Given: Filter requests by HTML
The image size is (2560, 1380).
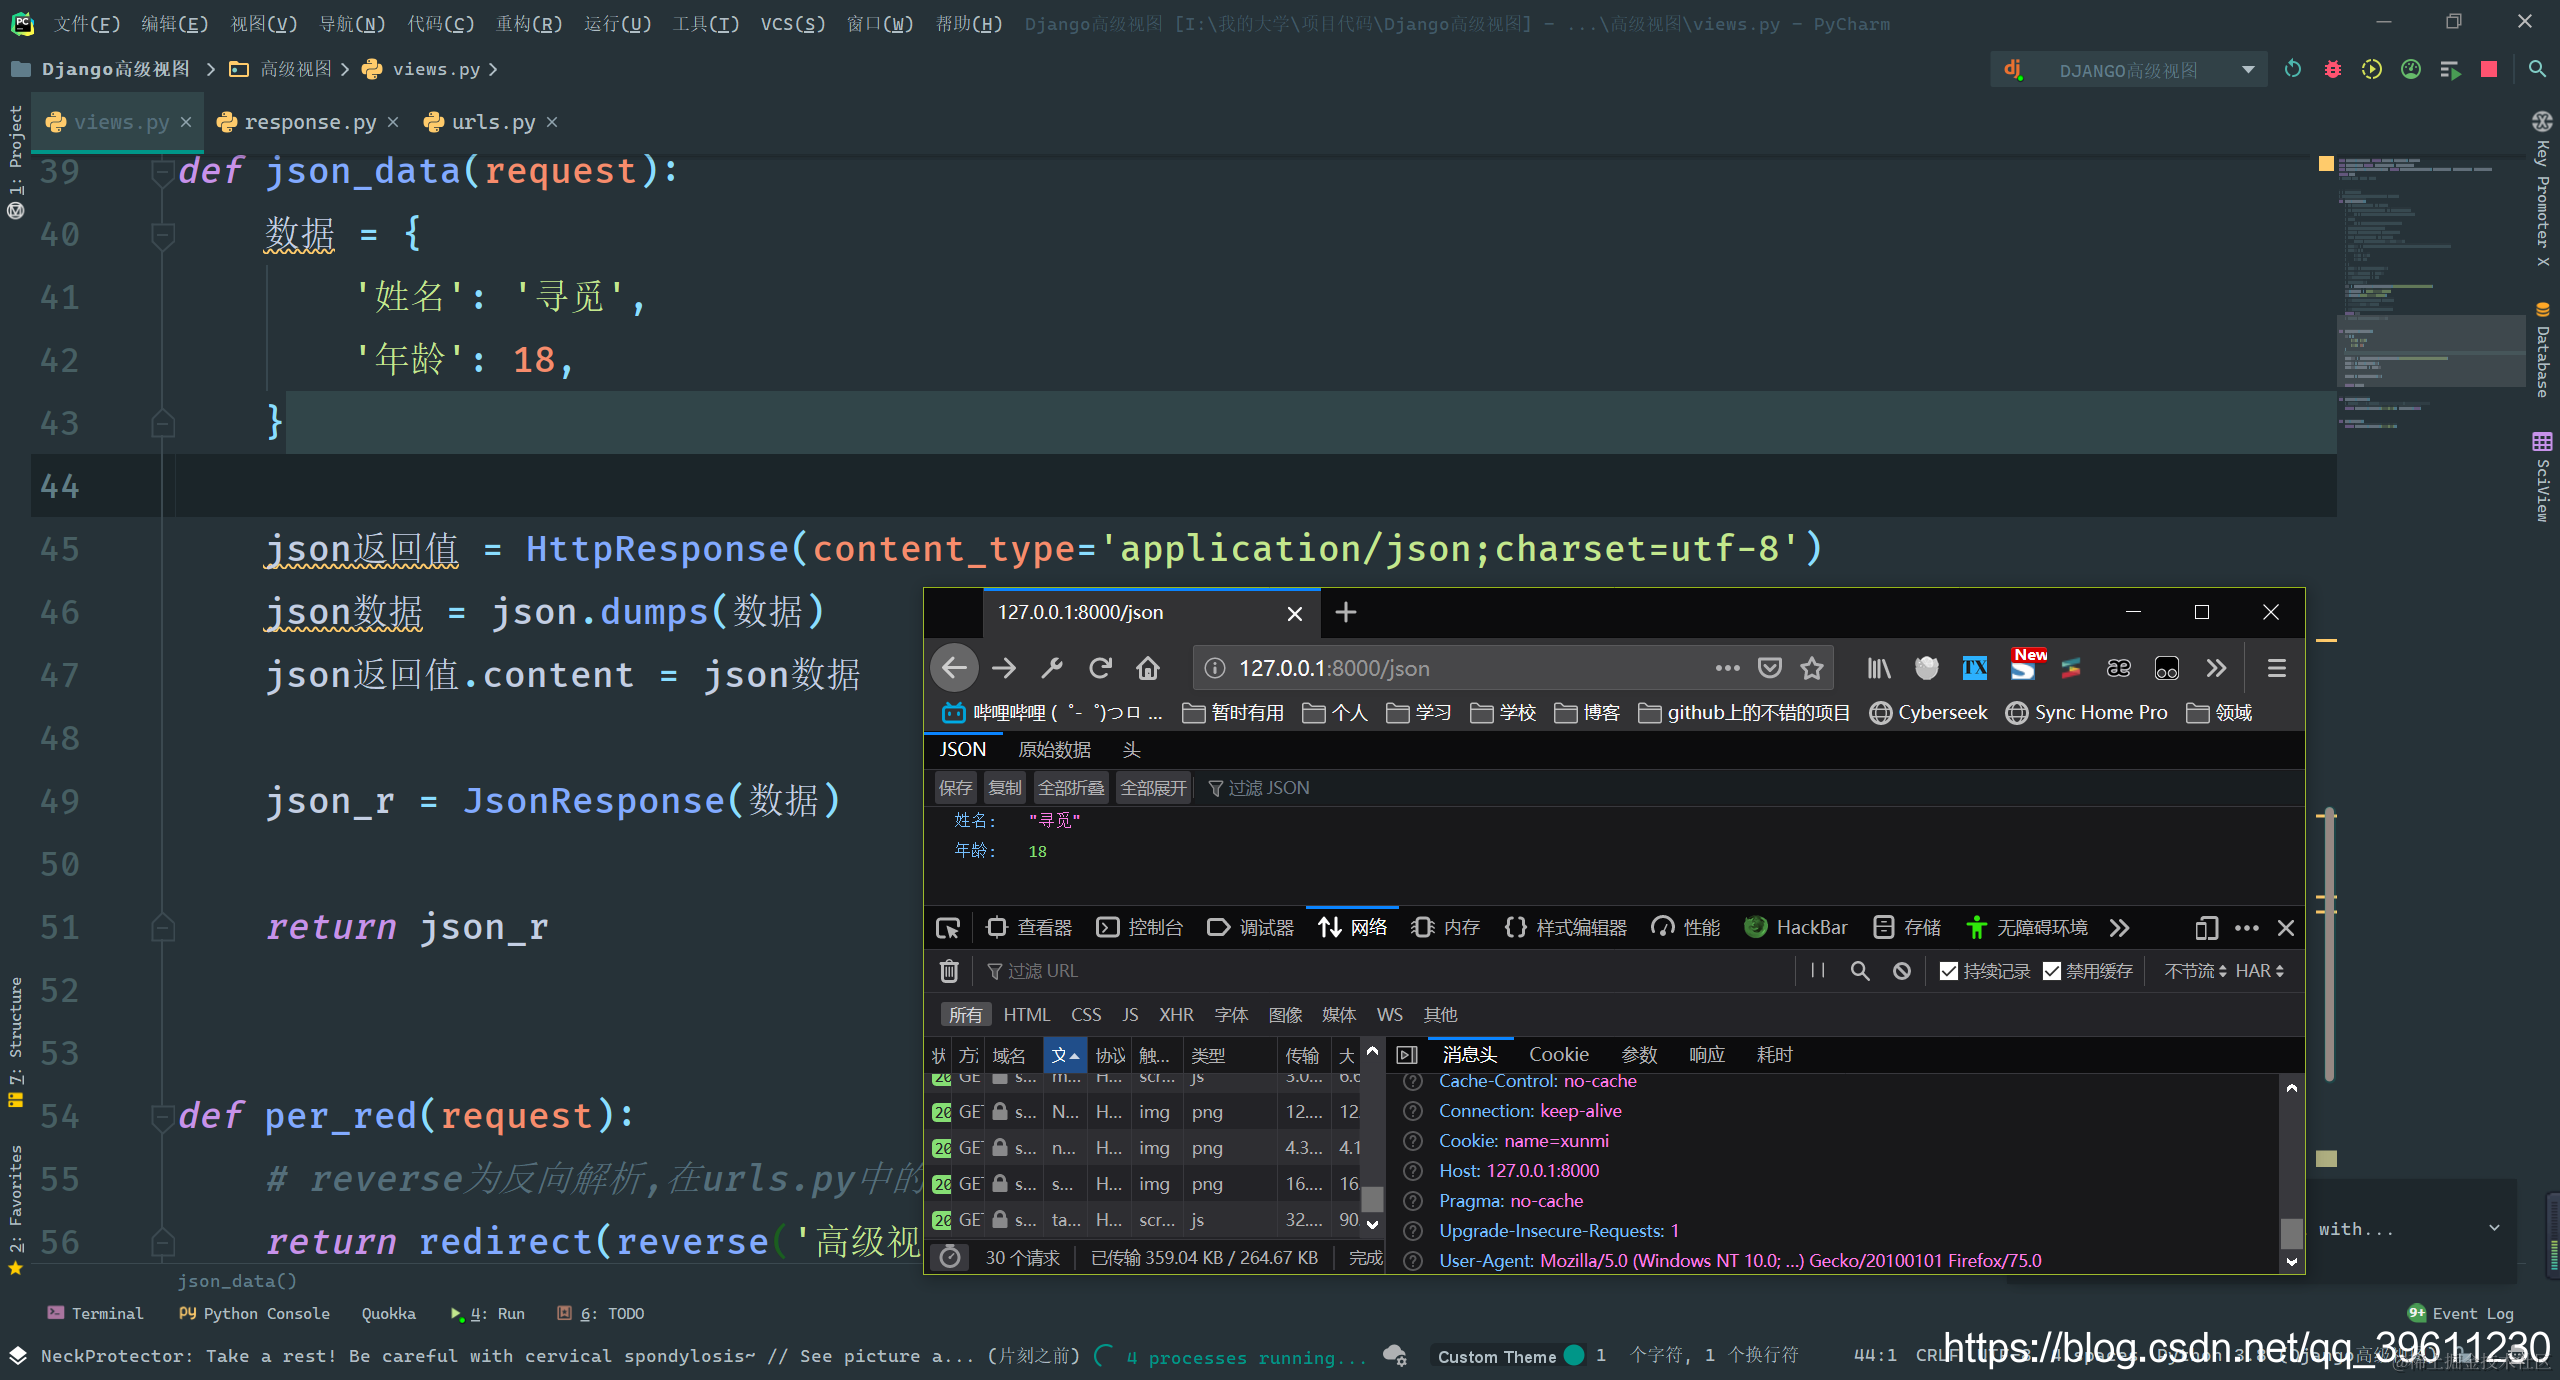Looking at the screenshot, I should 1027,1015.
